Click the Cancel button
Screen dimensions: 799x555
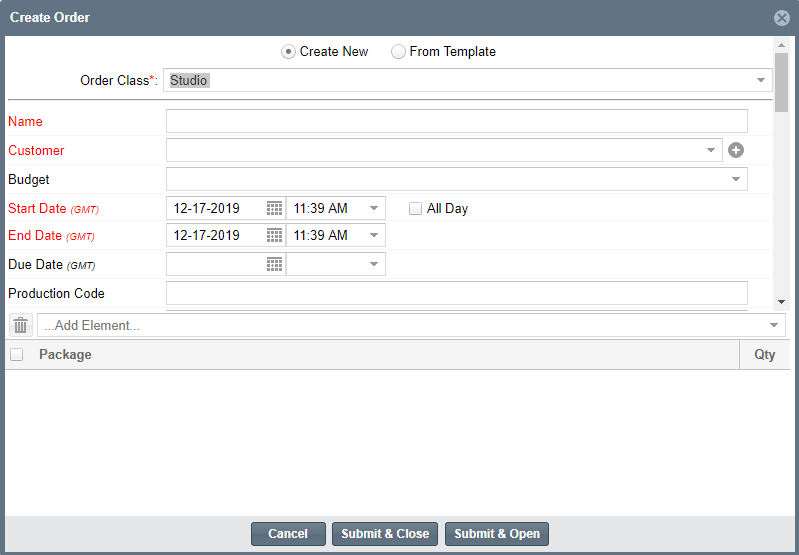pyautogui.click(x=288, y=534)
